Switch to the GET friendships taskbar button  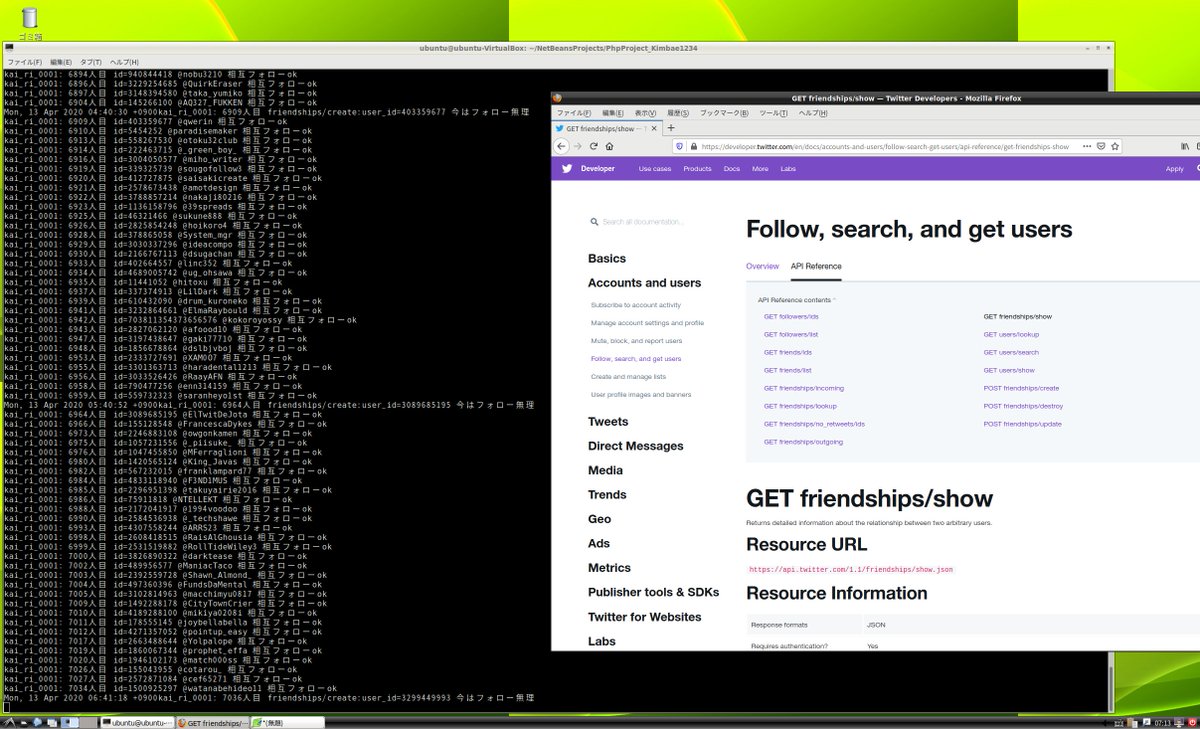[212, 722]
